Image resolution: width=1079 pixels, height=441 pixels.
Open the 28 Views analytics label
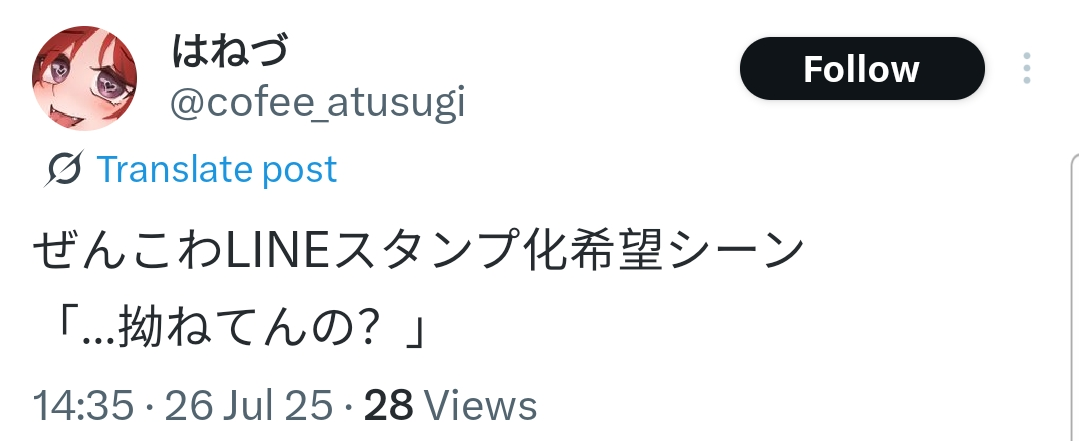[450, 405]
